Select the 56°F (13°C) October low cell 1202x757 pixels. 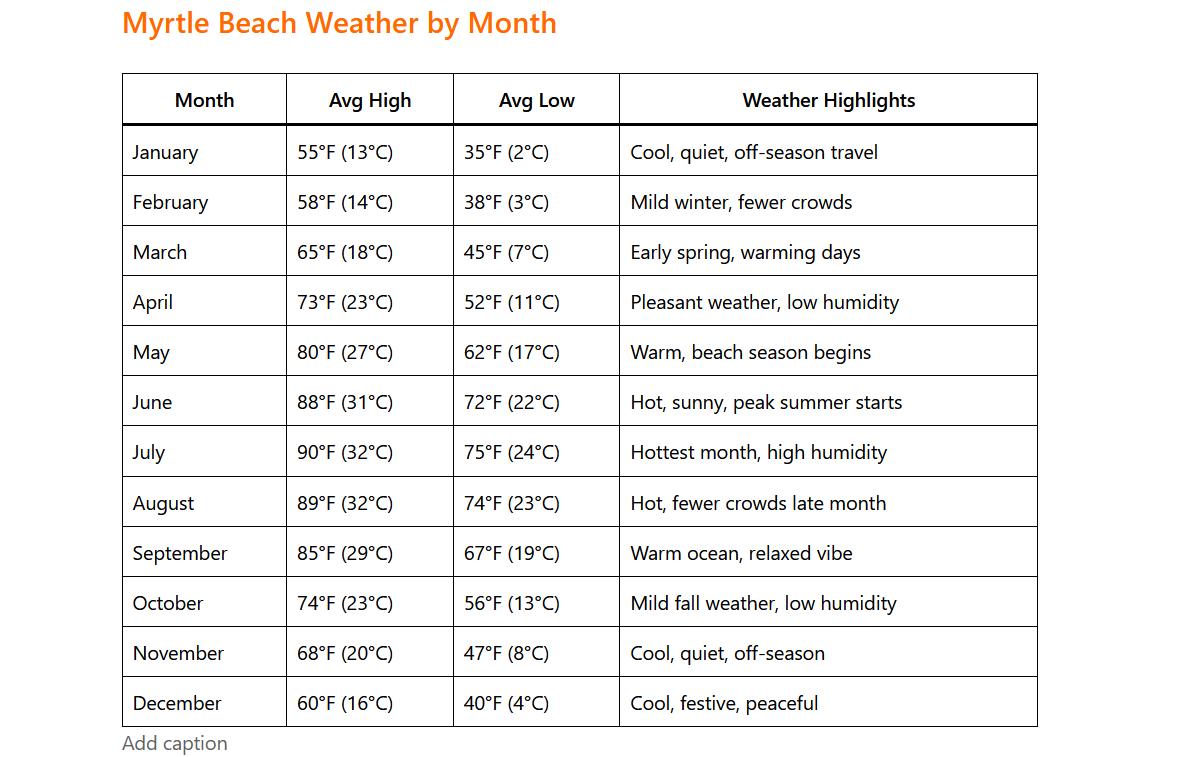point(512,603)
